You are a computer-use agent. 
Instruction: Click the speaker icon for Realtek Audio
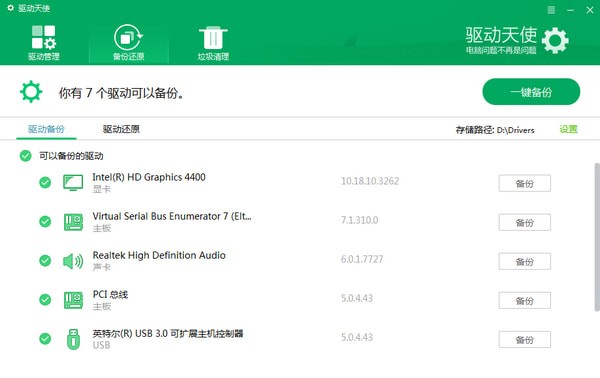pyautogui.click(x=73, y=261)
